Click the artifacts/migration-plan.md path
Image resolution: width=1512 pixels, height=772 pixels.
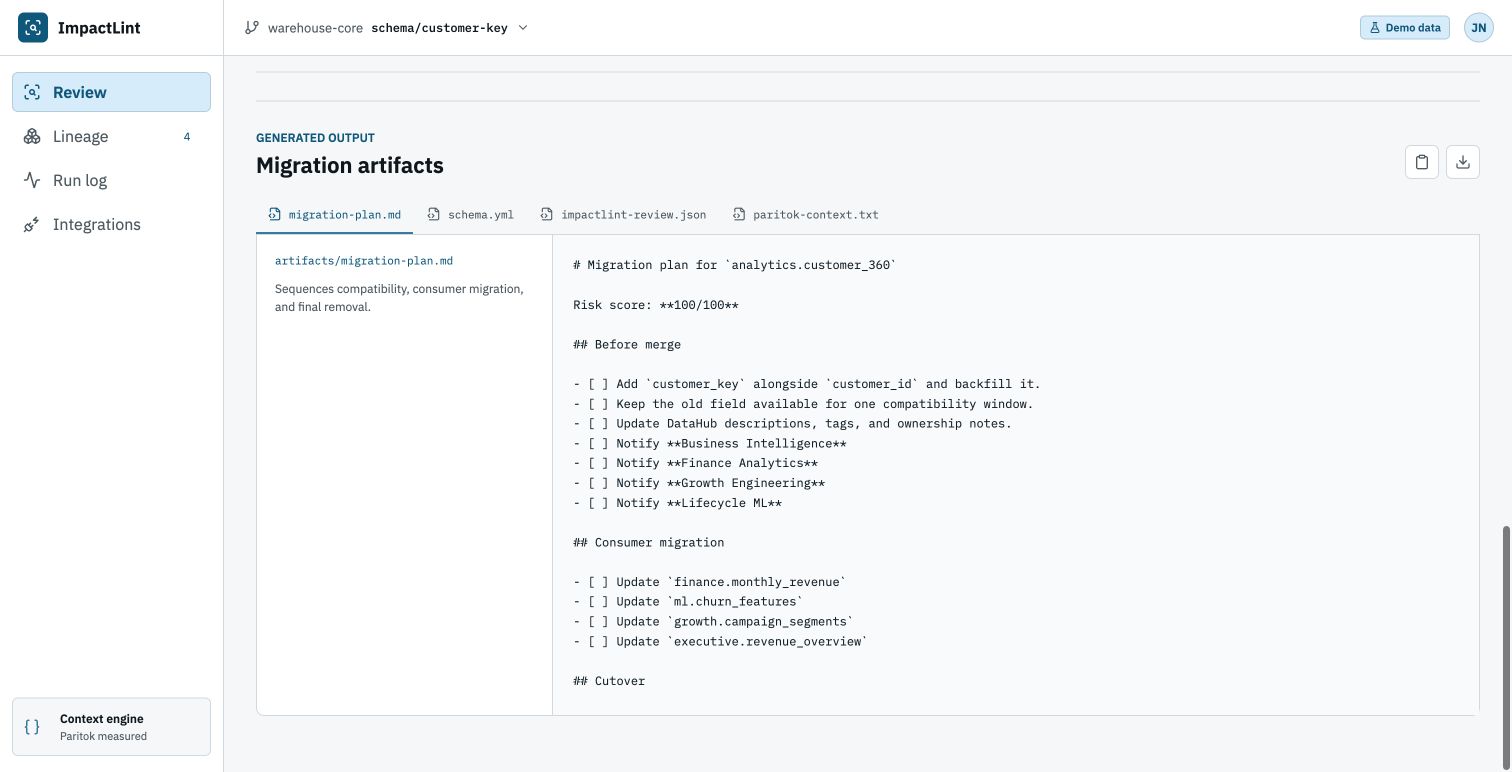(364, 261)
